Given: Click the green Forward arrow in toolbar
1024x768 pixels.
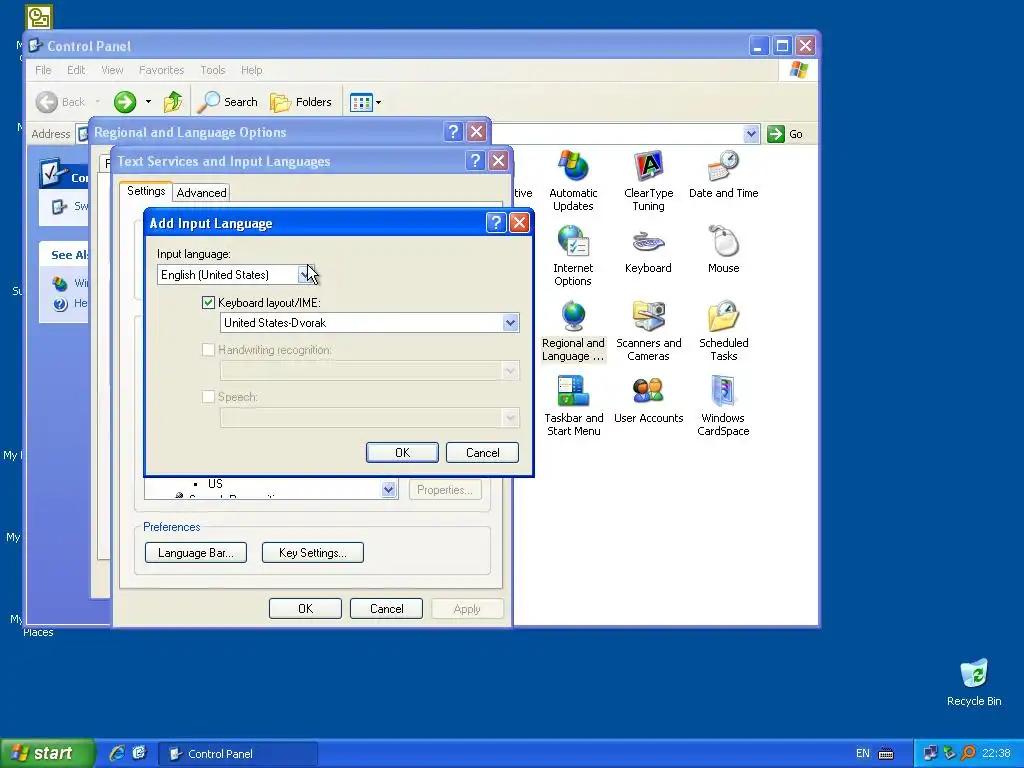Looking at the screenshot, I should [124, 102].
